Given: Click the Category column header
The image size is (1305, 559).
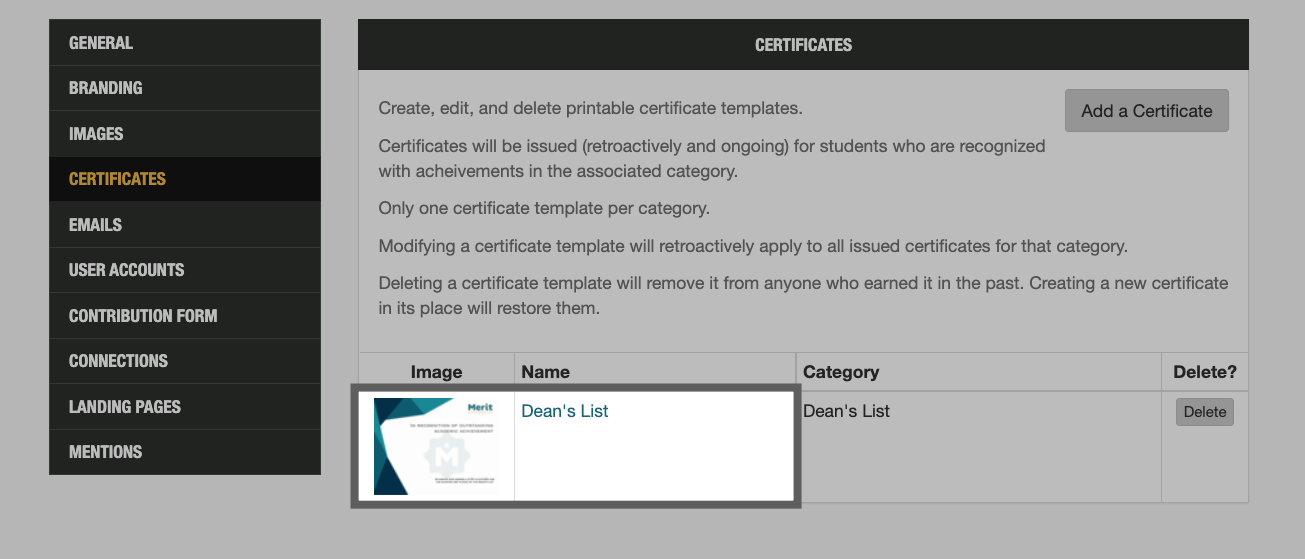Looking at the screenshot, I should pyautogui.click(x=841, y=372).
